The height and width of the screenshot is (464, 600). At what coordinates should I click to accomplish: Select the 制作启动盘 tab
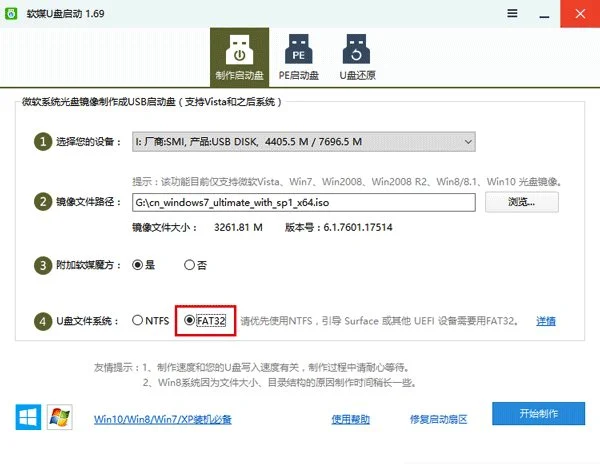(239, 57)
